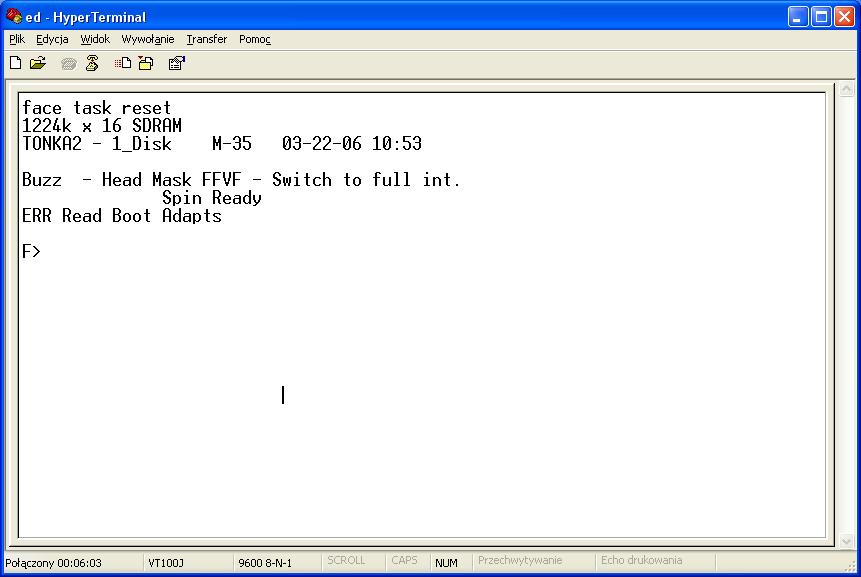Click the VT100J status bar entry
Viewport: 861px width, 577px height.
click(166, 563)
